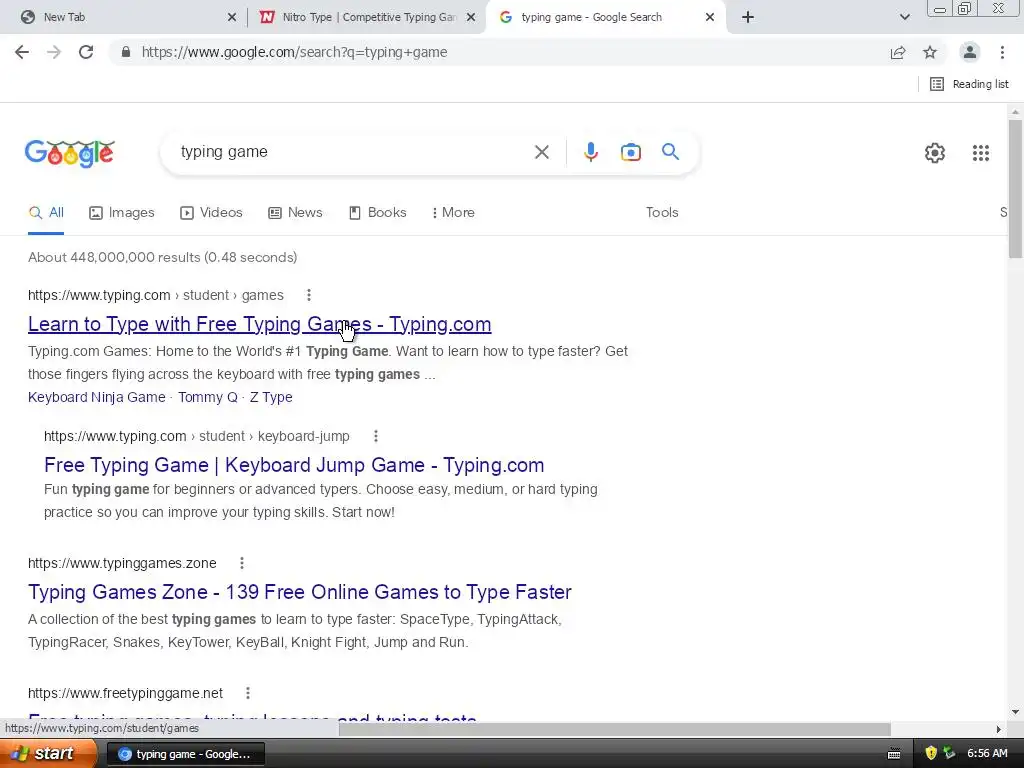
Task: Click the scroll right arrow
Action: point(998,729)
